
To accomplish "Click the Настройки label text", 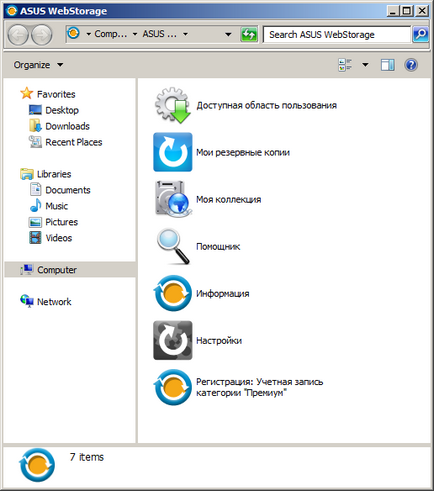I will coord(219,341).
